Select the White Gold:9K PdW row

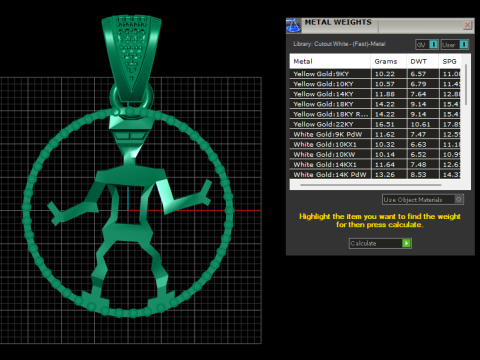coord(375,134)
